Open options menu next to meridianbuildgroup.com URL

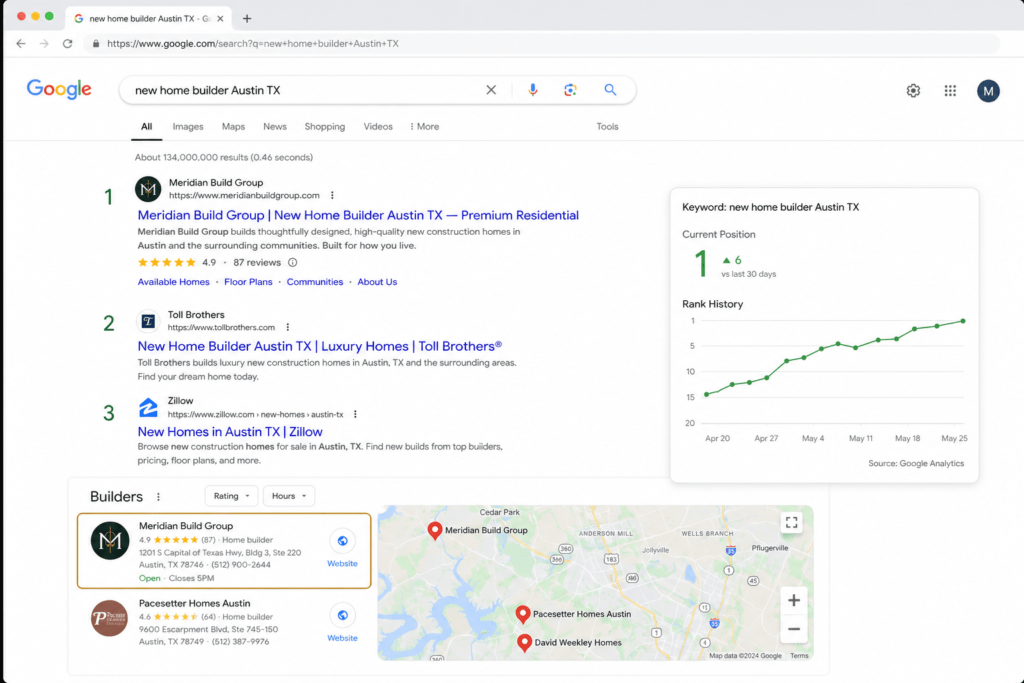pyautogui.click(x=332, y=195)
